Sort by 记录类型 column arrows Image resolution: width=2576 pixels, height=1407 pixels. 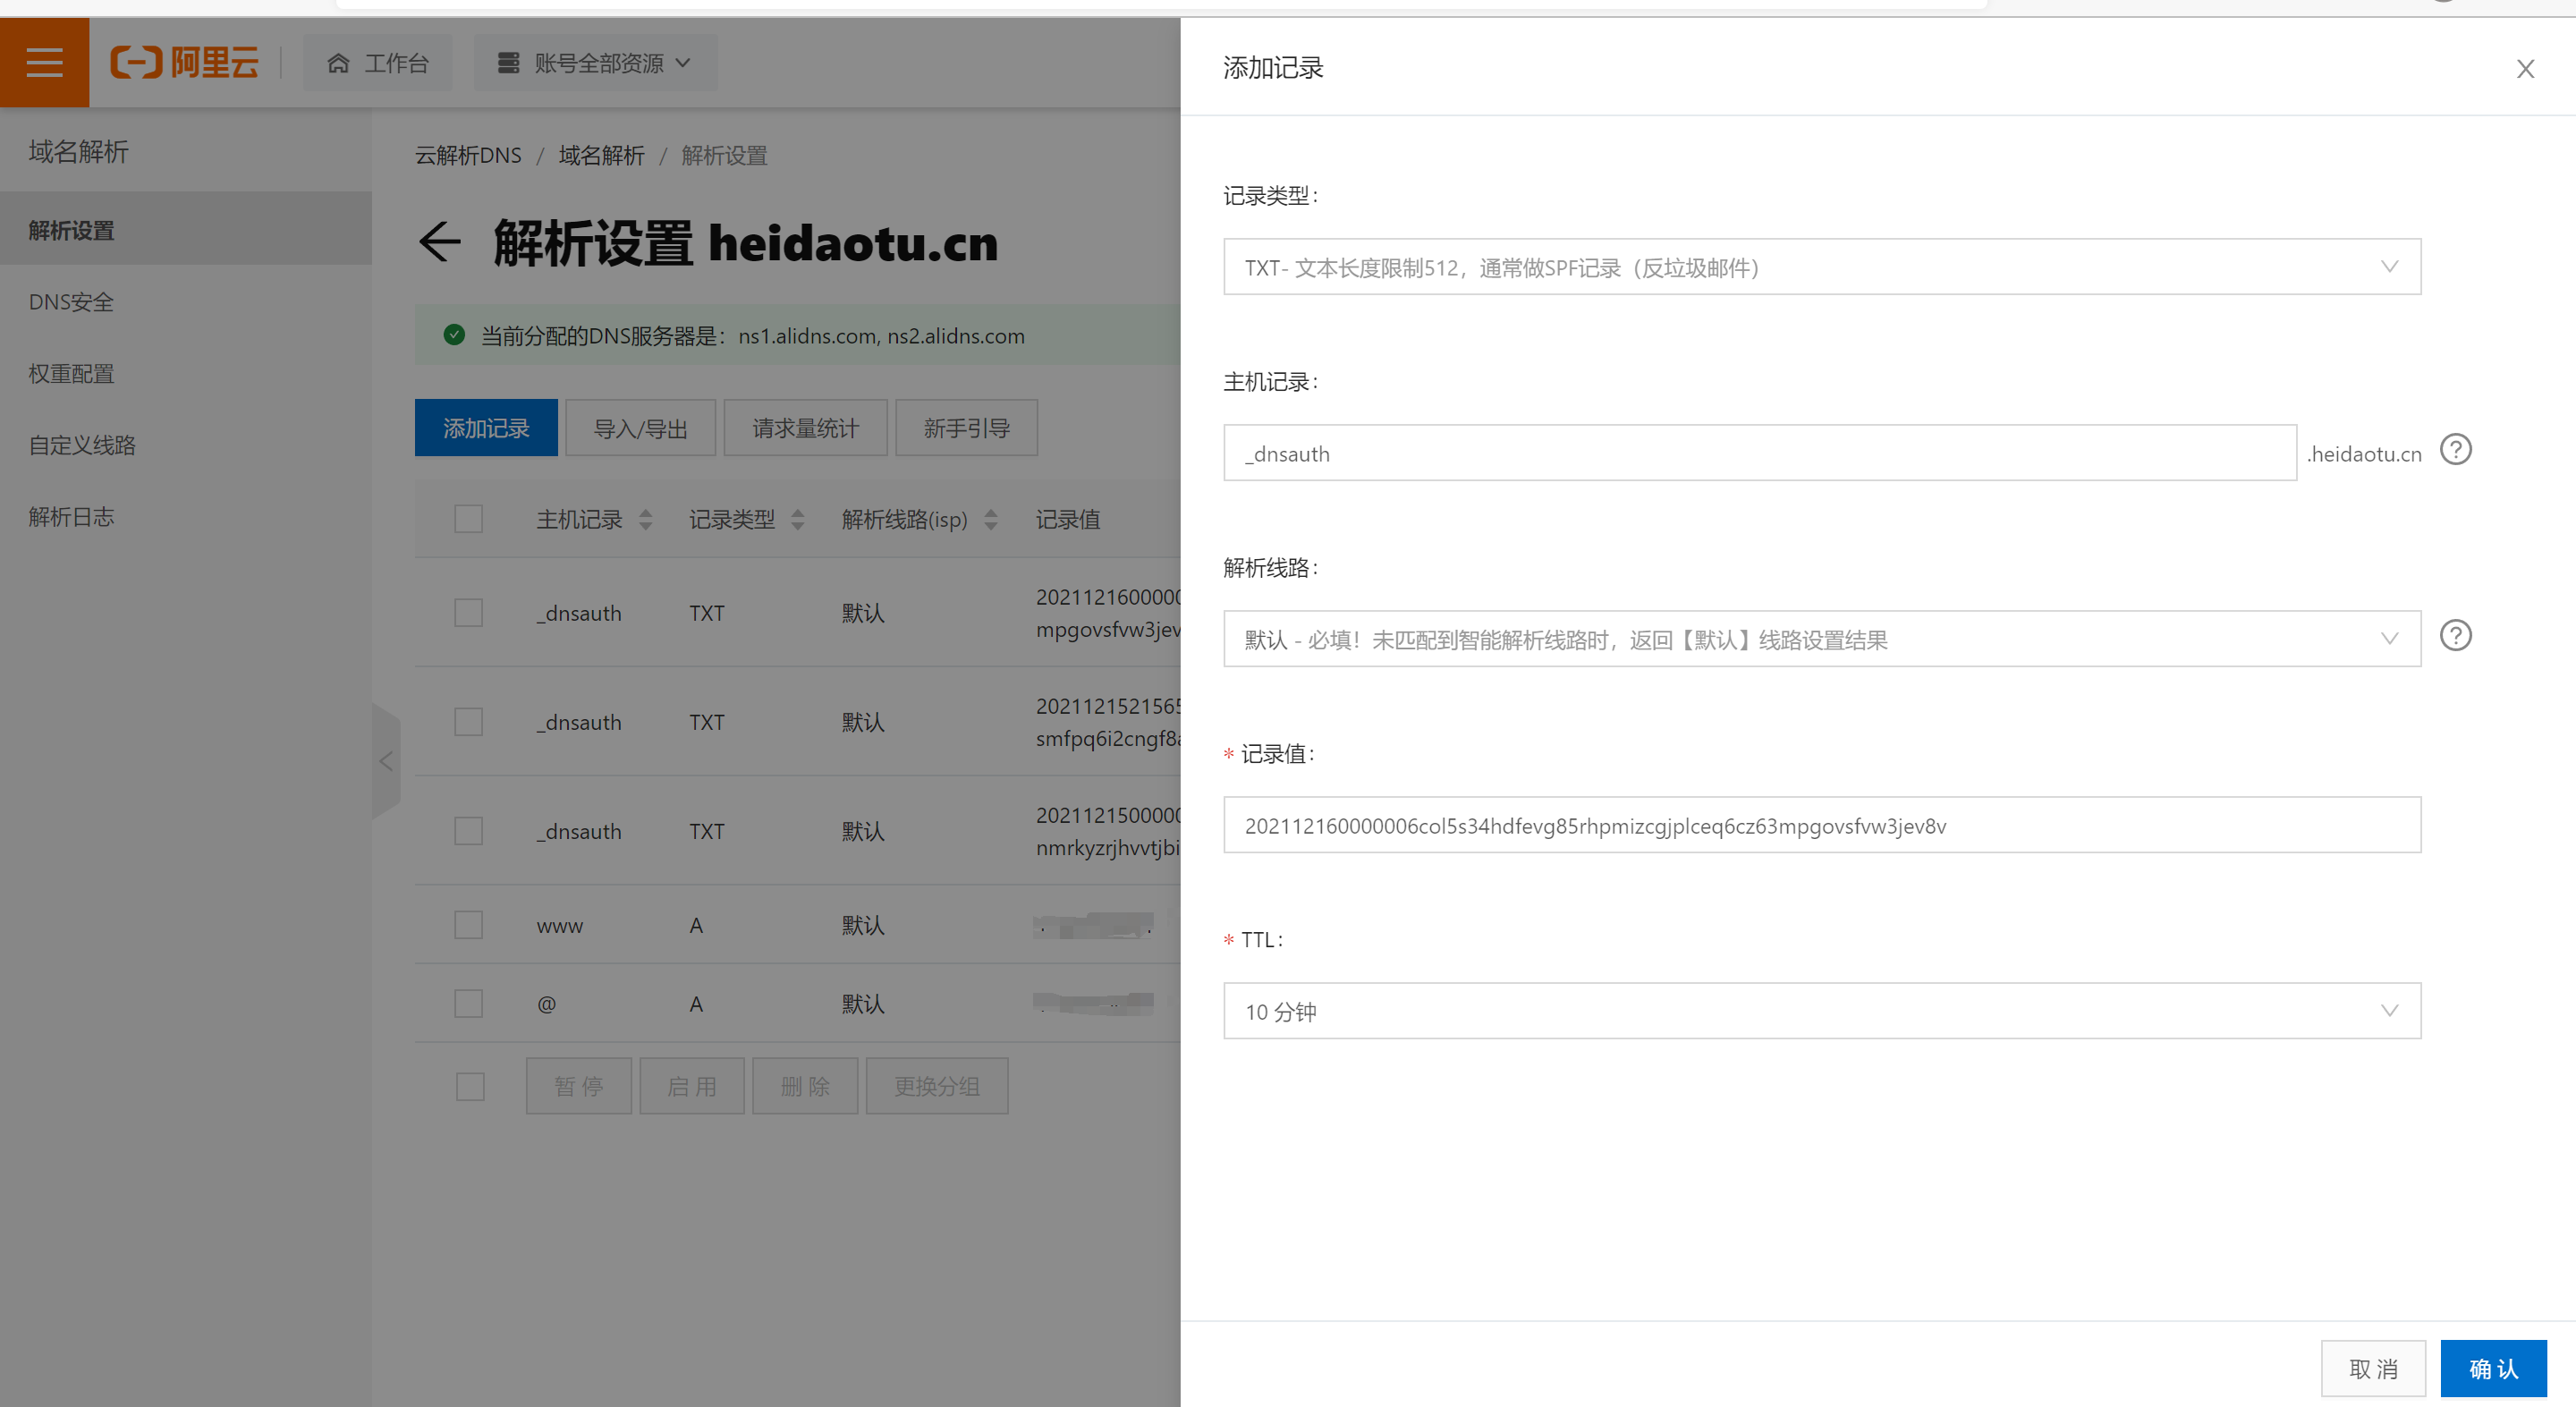coord(797,519)
